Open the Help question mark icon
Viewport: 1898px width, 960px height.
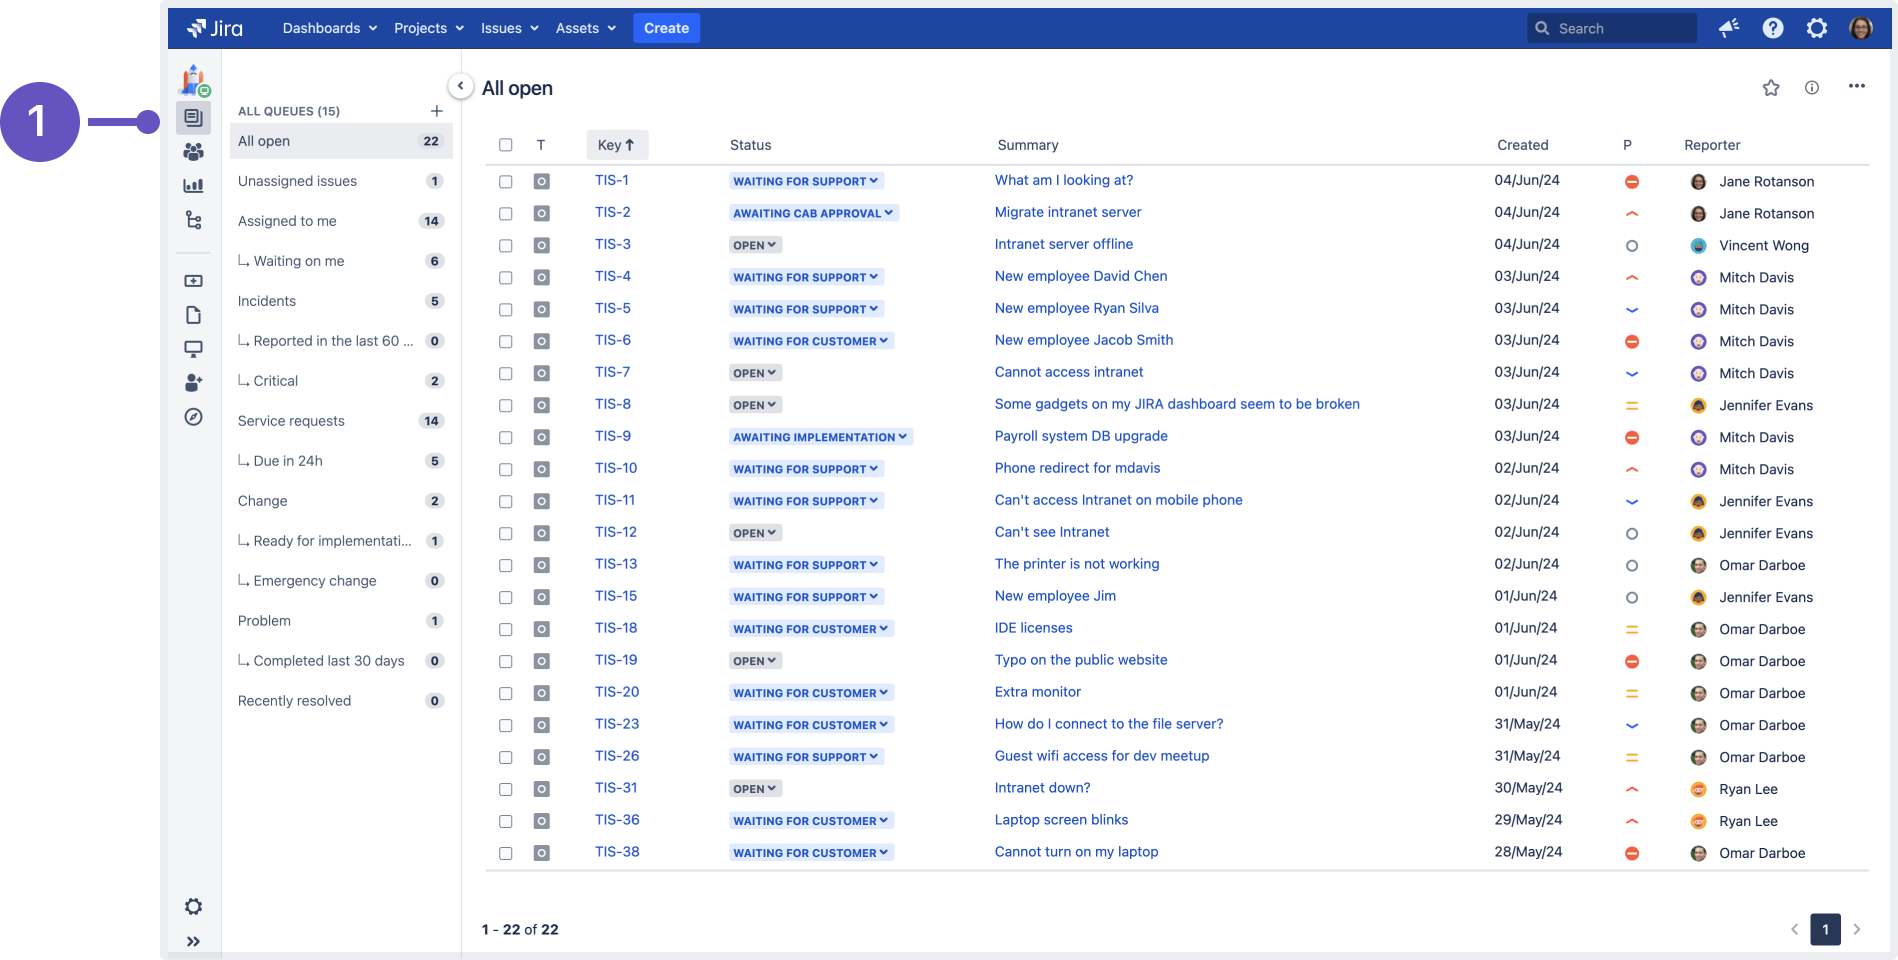1772,28
